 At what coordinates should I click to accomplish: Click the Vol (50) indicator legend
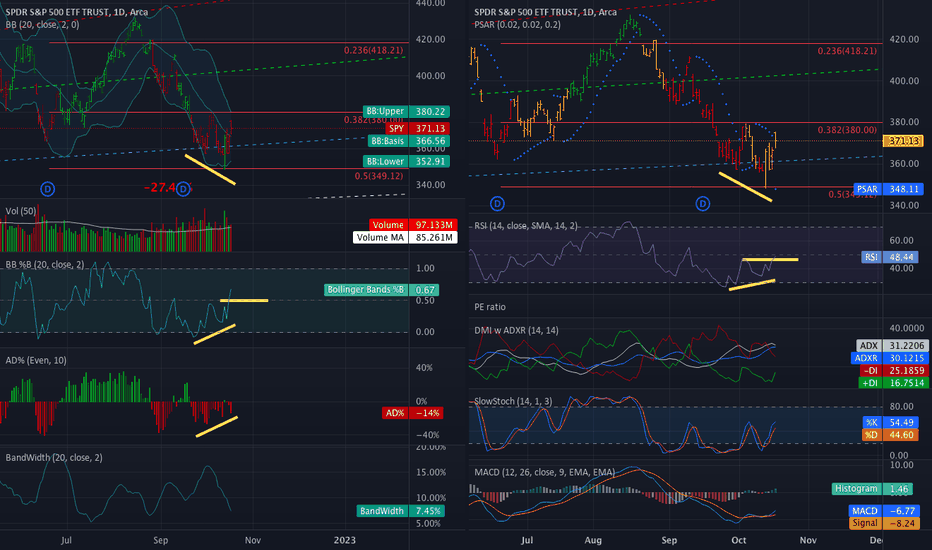click(21, 211)
